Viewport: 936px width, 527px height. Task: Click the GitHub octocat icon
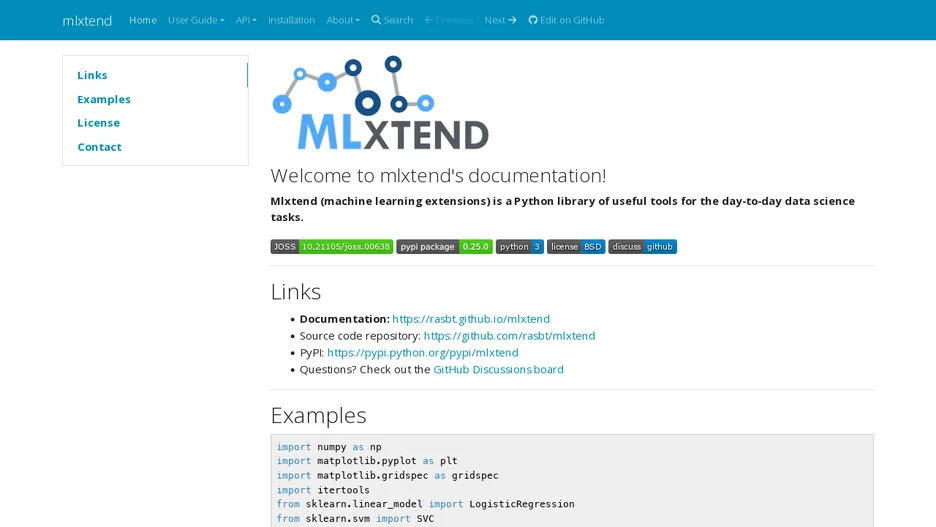533,20
